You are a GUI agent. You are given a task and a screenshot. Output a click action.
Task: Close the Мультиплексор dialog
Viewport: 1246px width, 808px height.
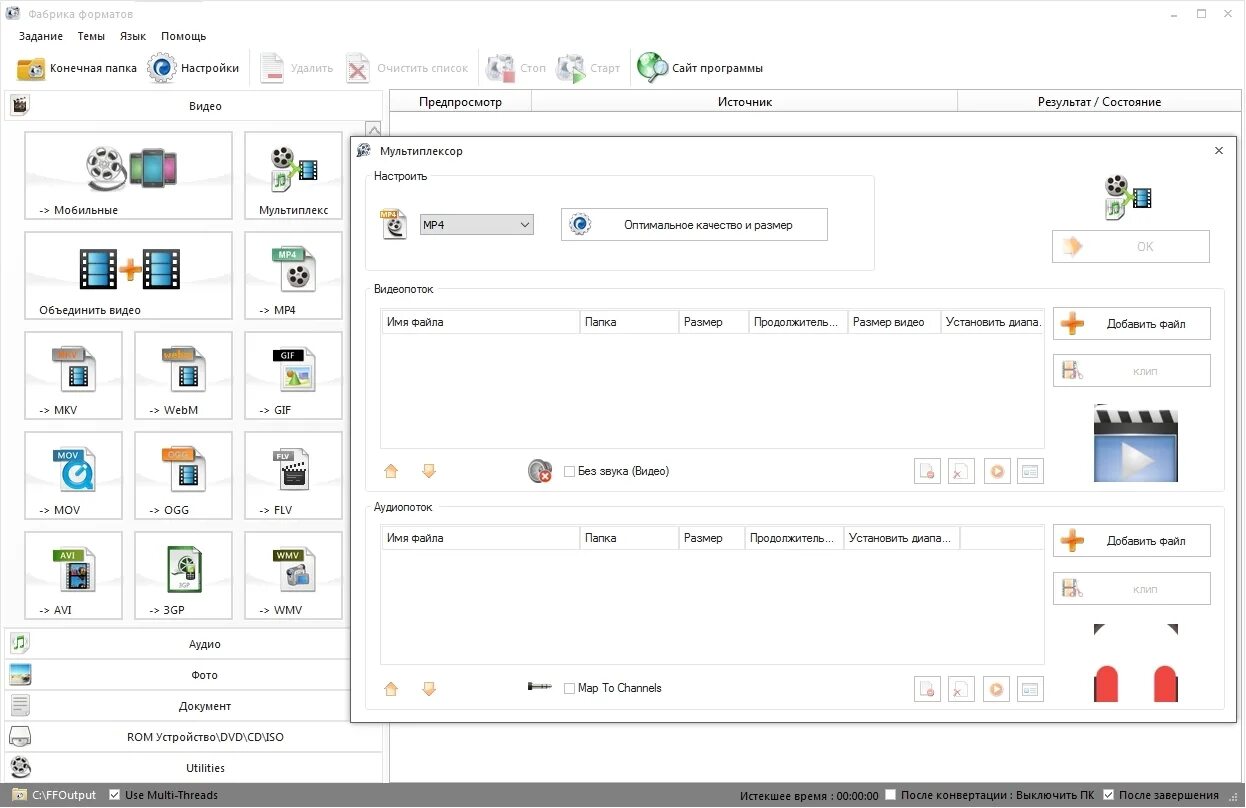(1218, 151)
